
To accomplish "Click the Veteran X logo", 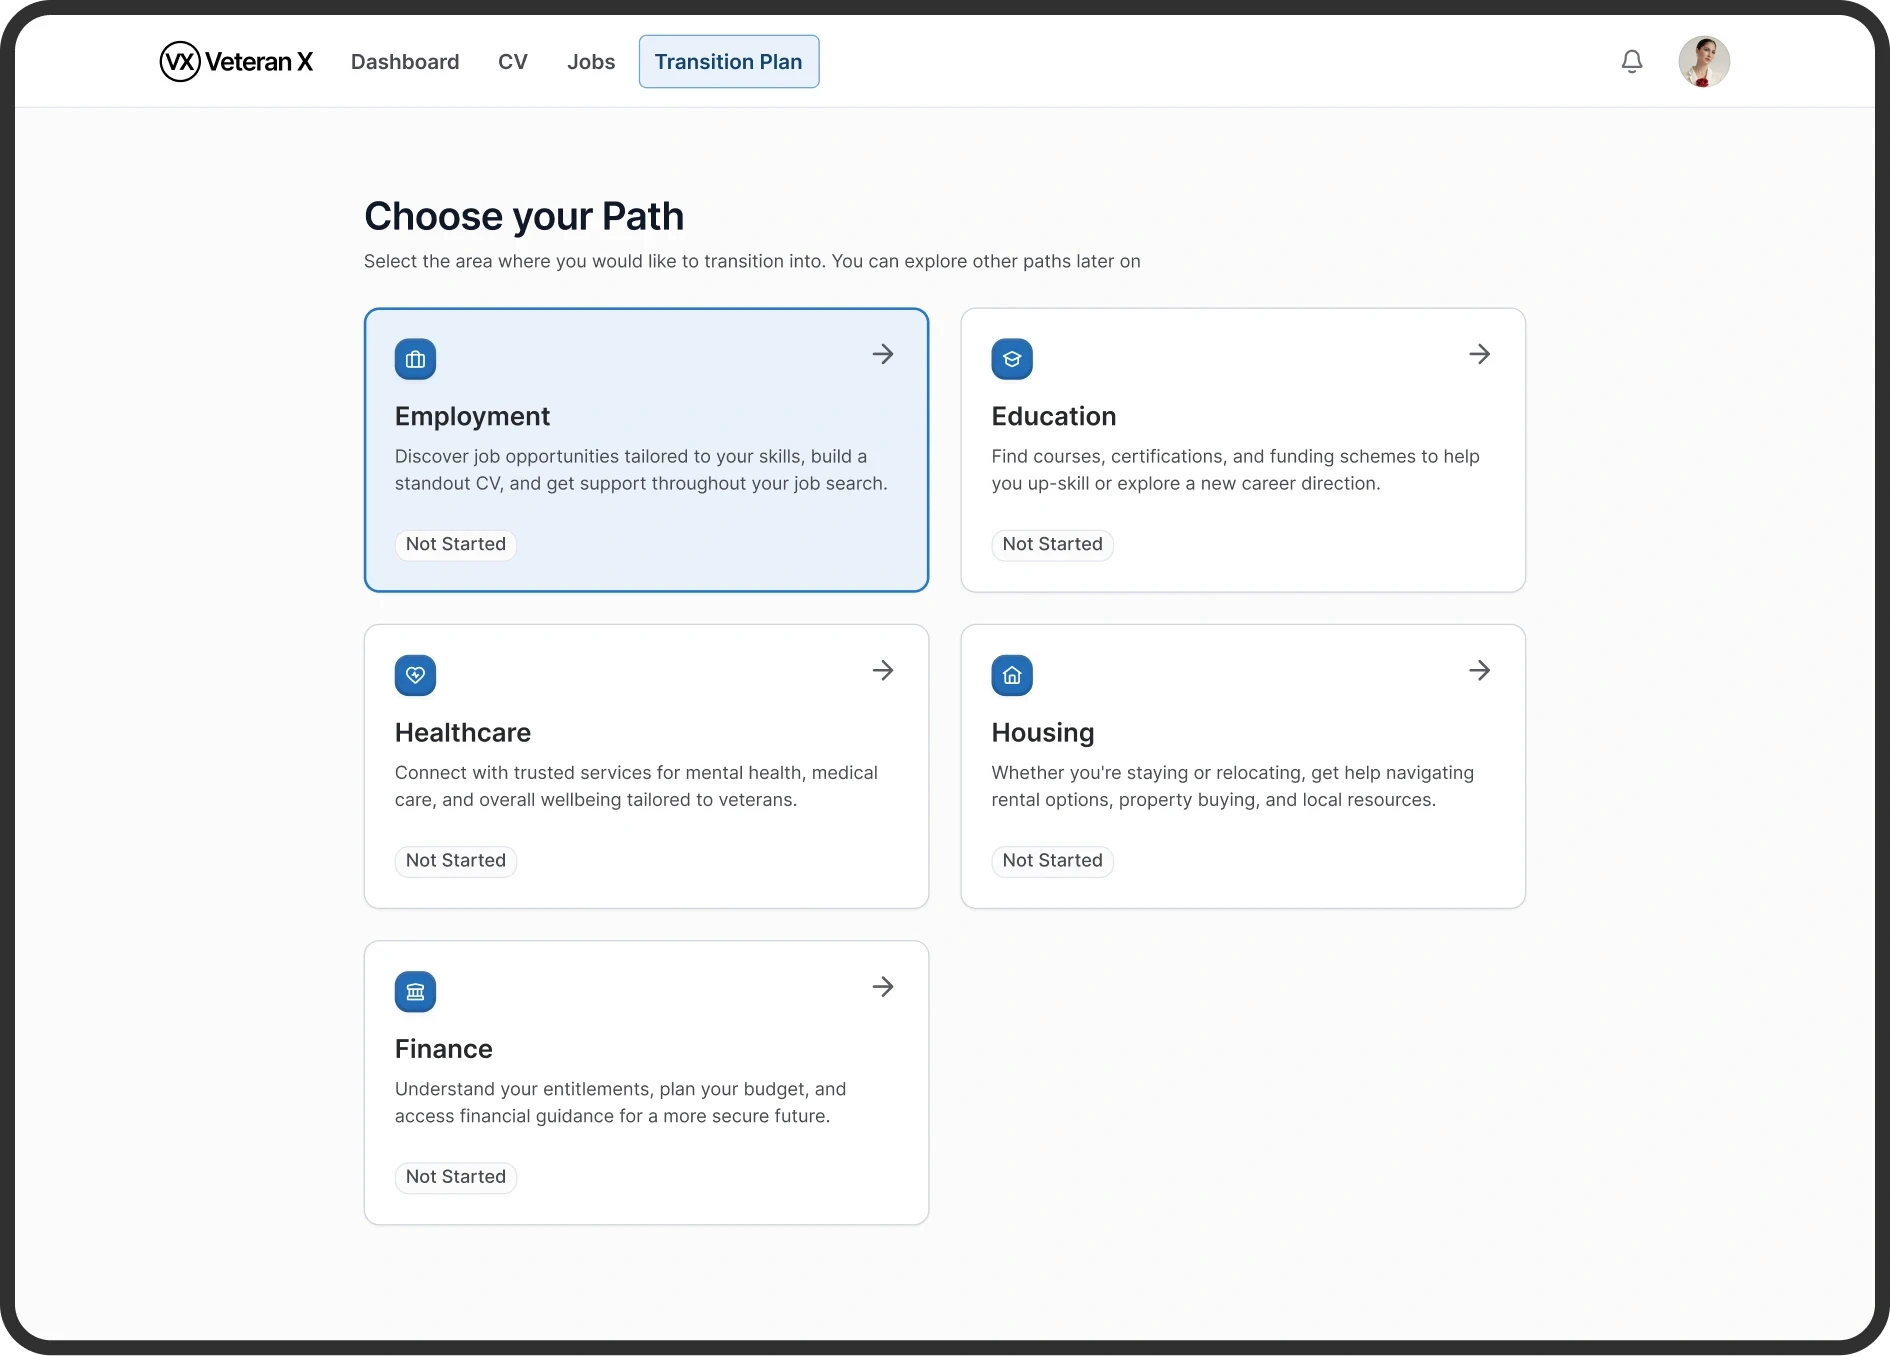I will (236, 62).
